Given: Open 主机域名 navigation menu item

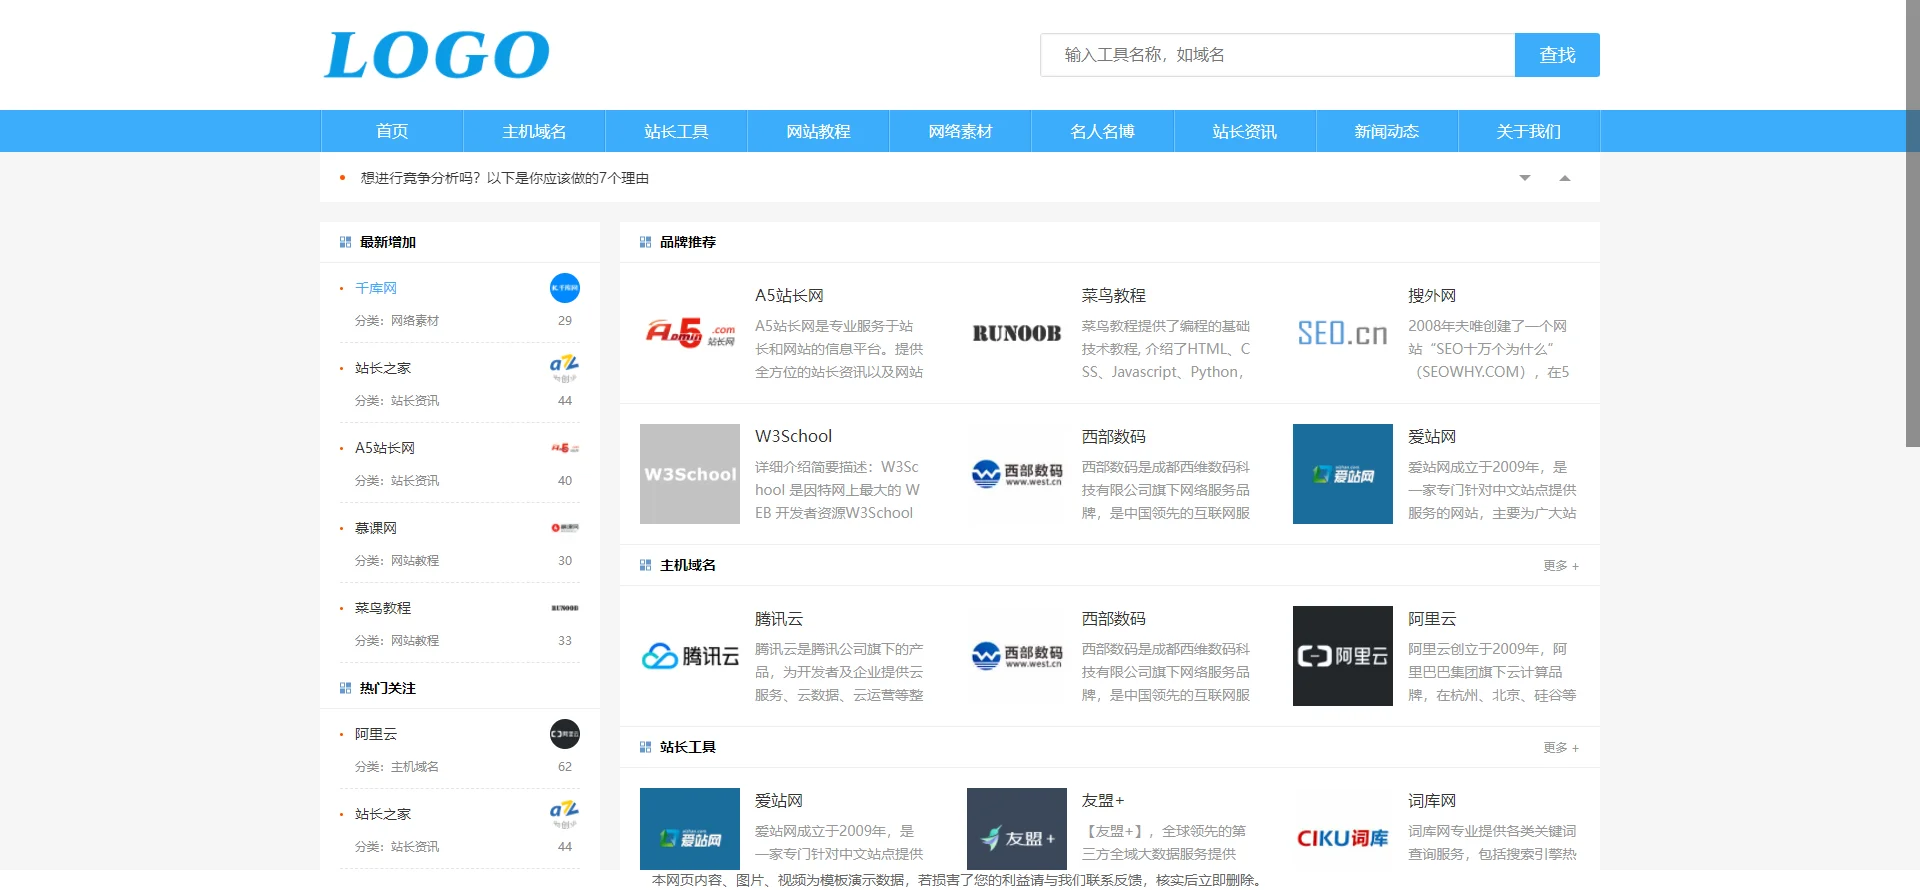Looking at the screenshot, I should click(534, 131).
